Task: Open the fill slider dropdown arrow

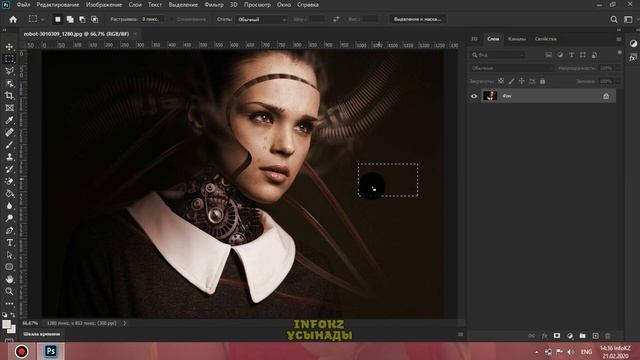Action: (x=618, y=81)
